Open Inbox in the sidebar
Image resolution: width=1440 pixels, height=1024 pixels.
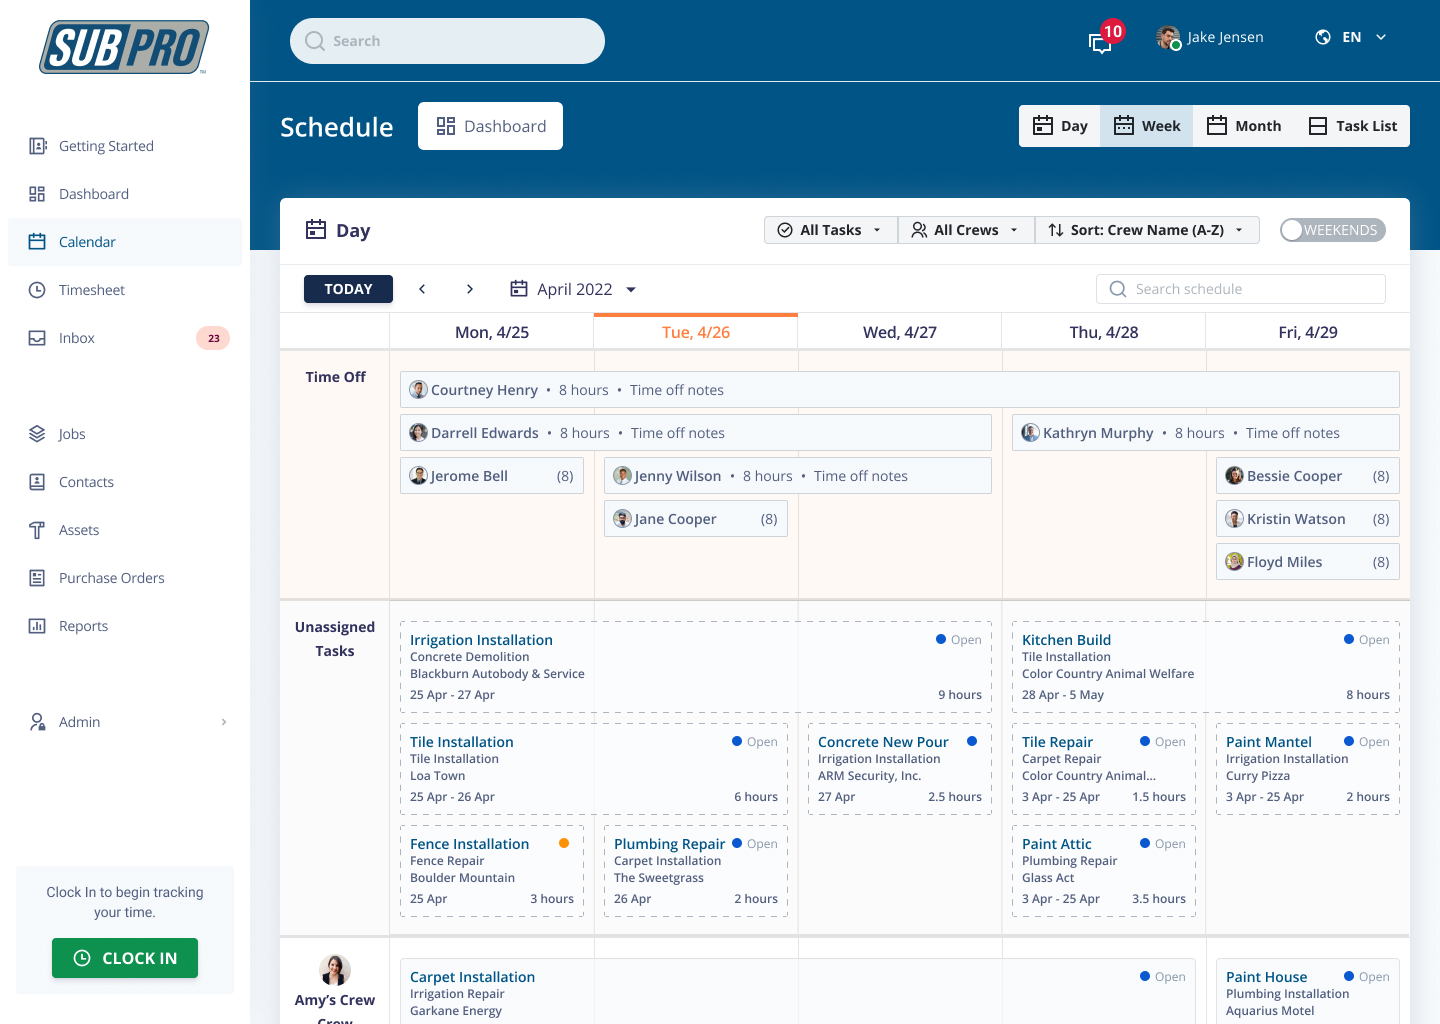(76, 338)
